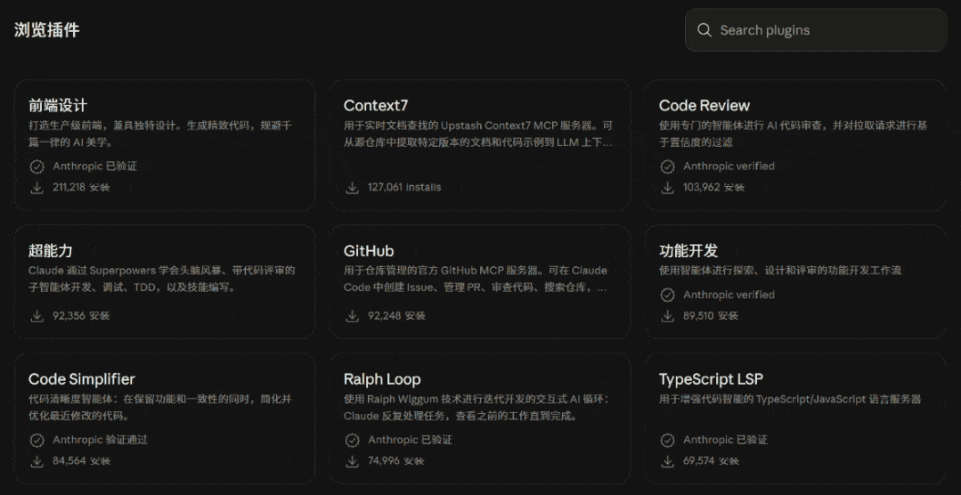961x495 pixels.
Task: Open the 前端设计 plugin title
Action: (x=58, y=105)
